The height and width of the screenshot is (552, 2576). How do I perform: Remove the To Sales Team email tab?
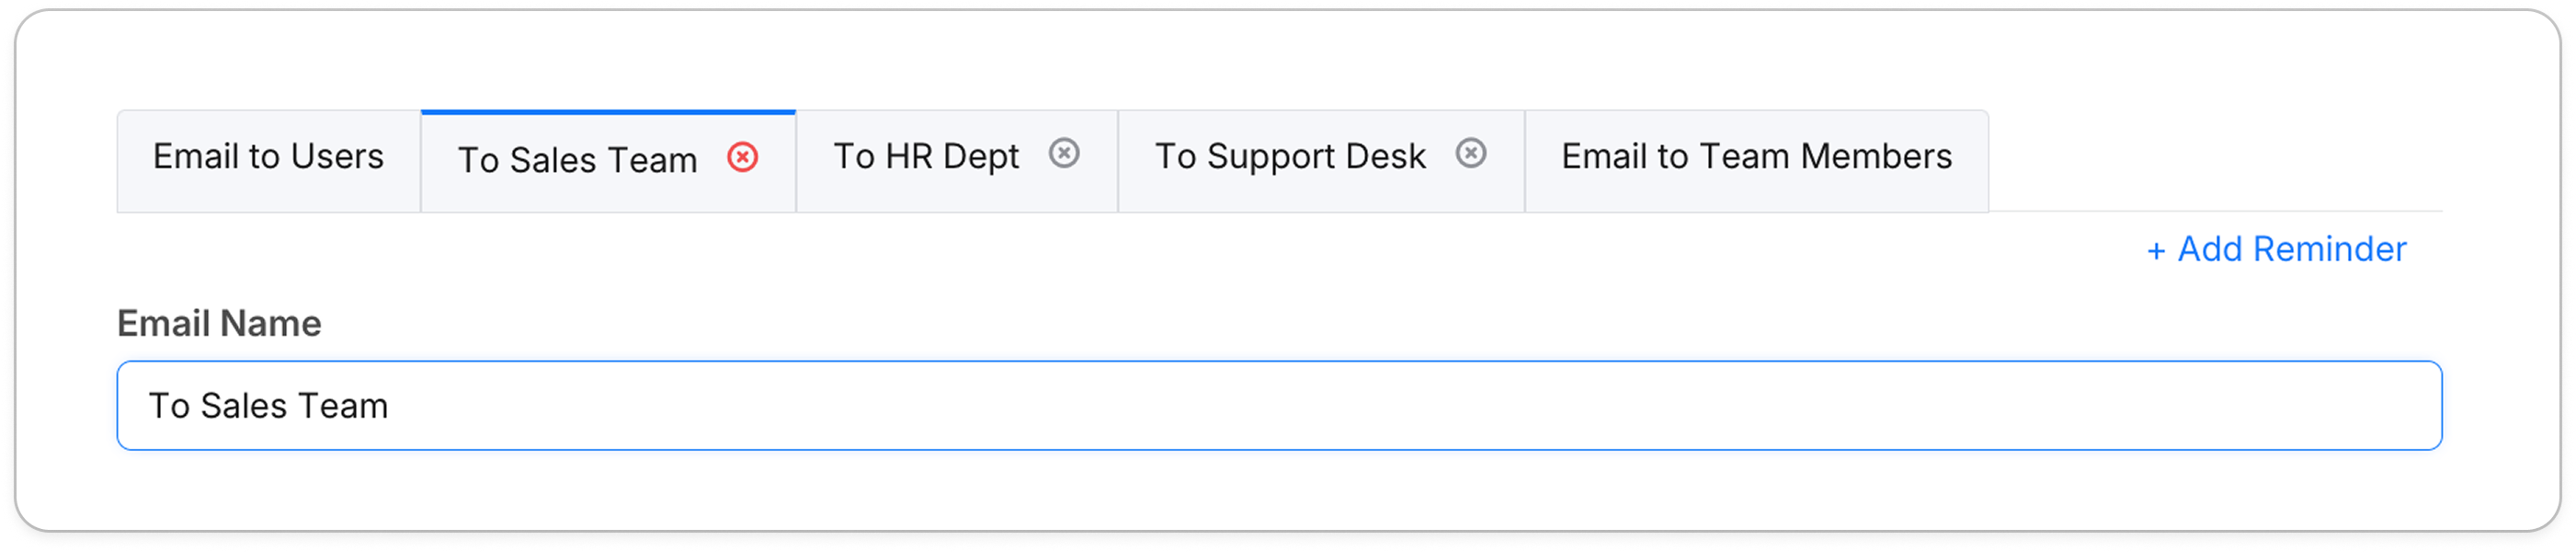(742, 157)
